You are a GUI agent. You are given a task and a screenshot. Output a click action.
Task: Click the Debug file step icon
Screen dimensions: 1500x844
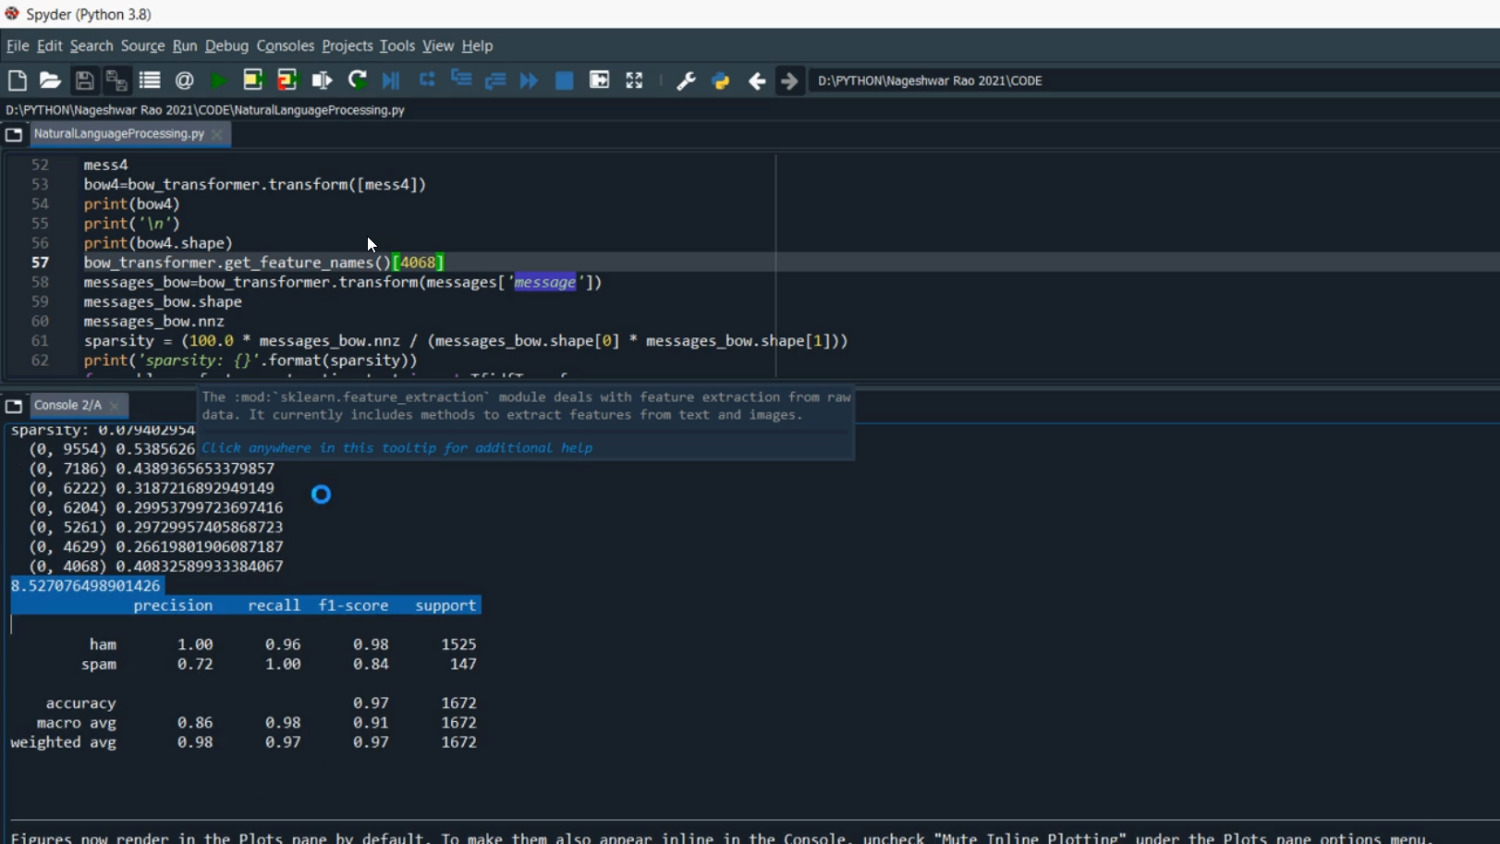click(x=391, y=81)
